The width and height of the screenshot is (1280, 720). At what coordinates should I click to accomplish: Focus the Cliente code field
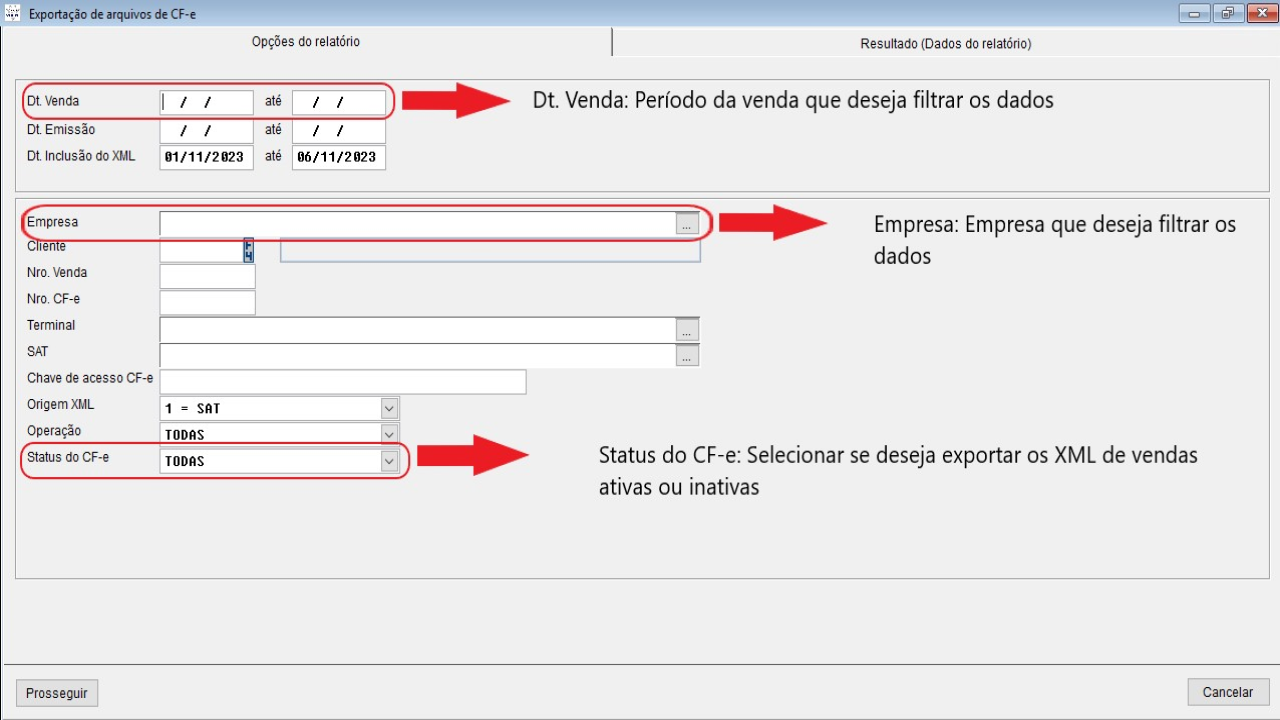click(x=202, y=250)
